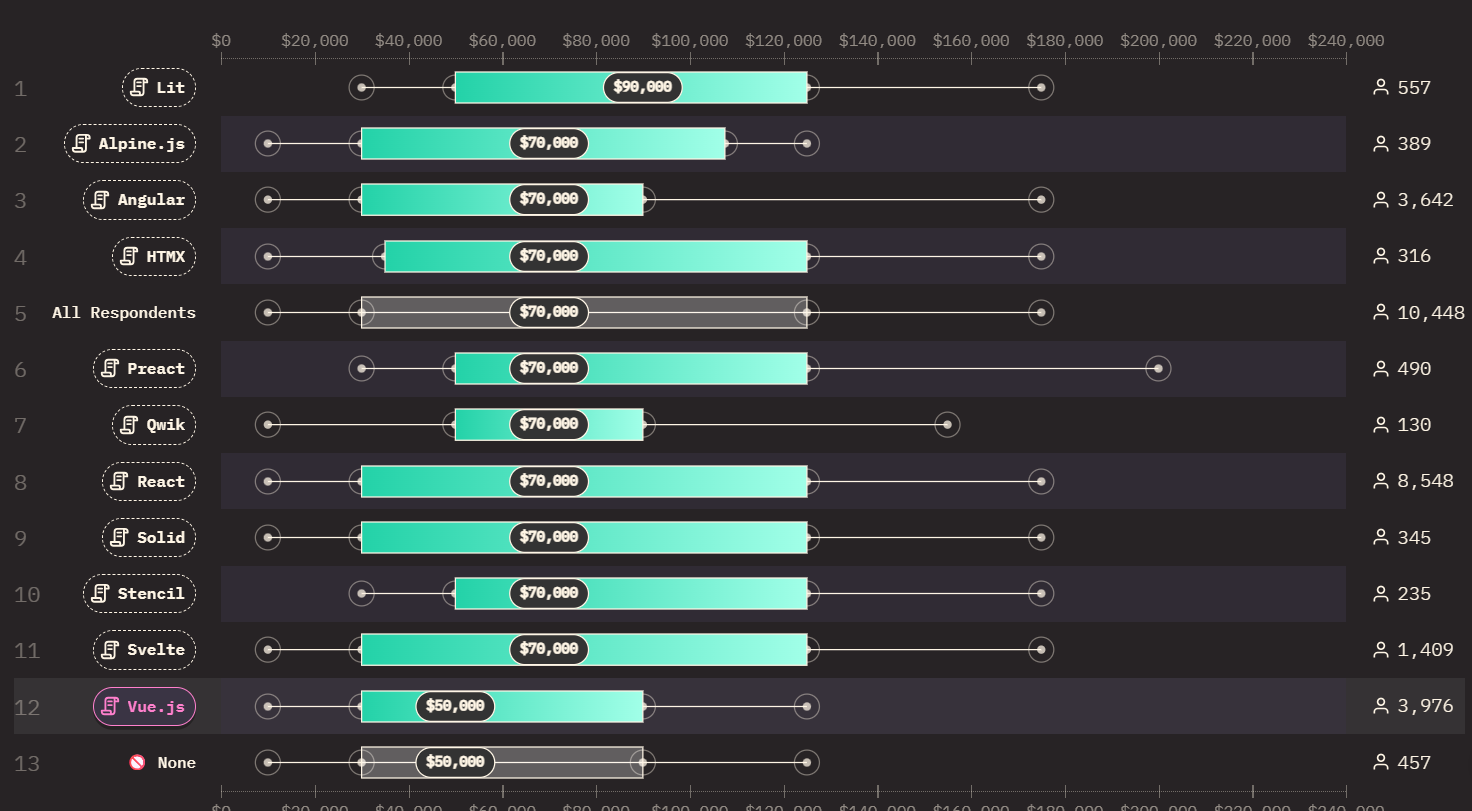Click the Stencil label button
This screenshot has width=1472, height=811.
tap(139, 593)
